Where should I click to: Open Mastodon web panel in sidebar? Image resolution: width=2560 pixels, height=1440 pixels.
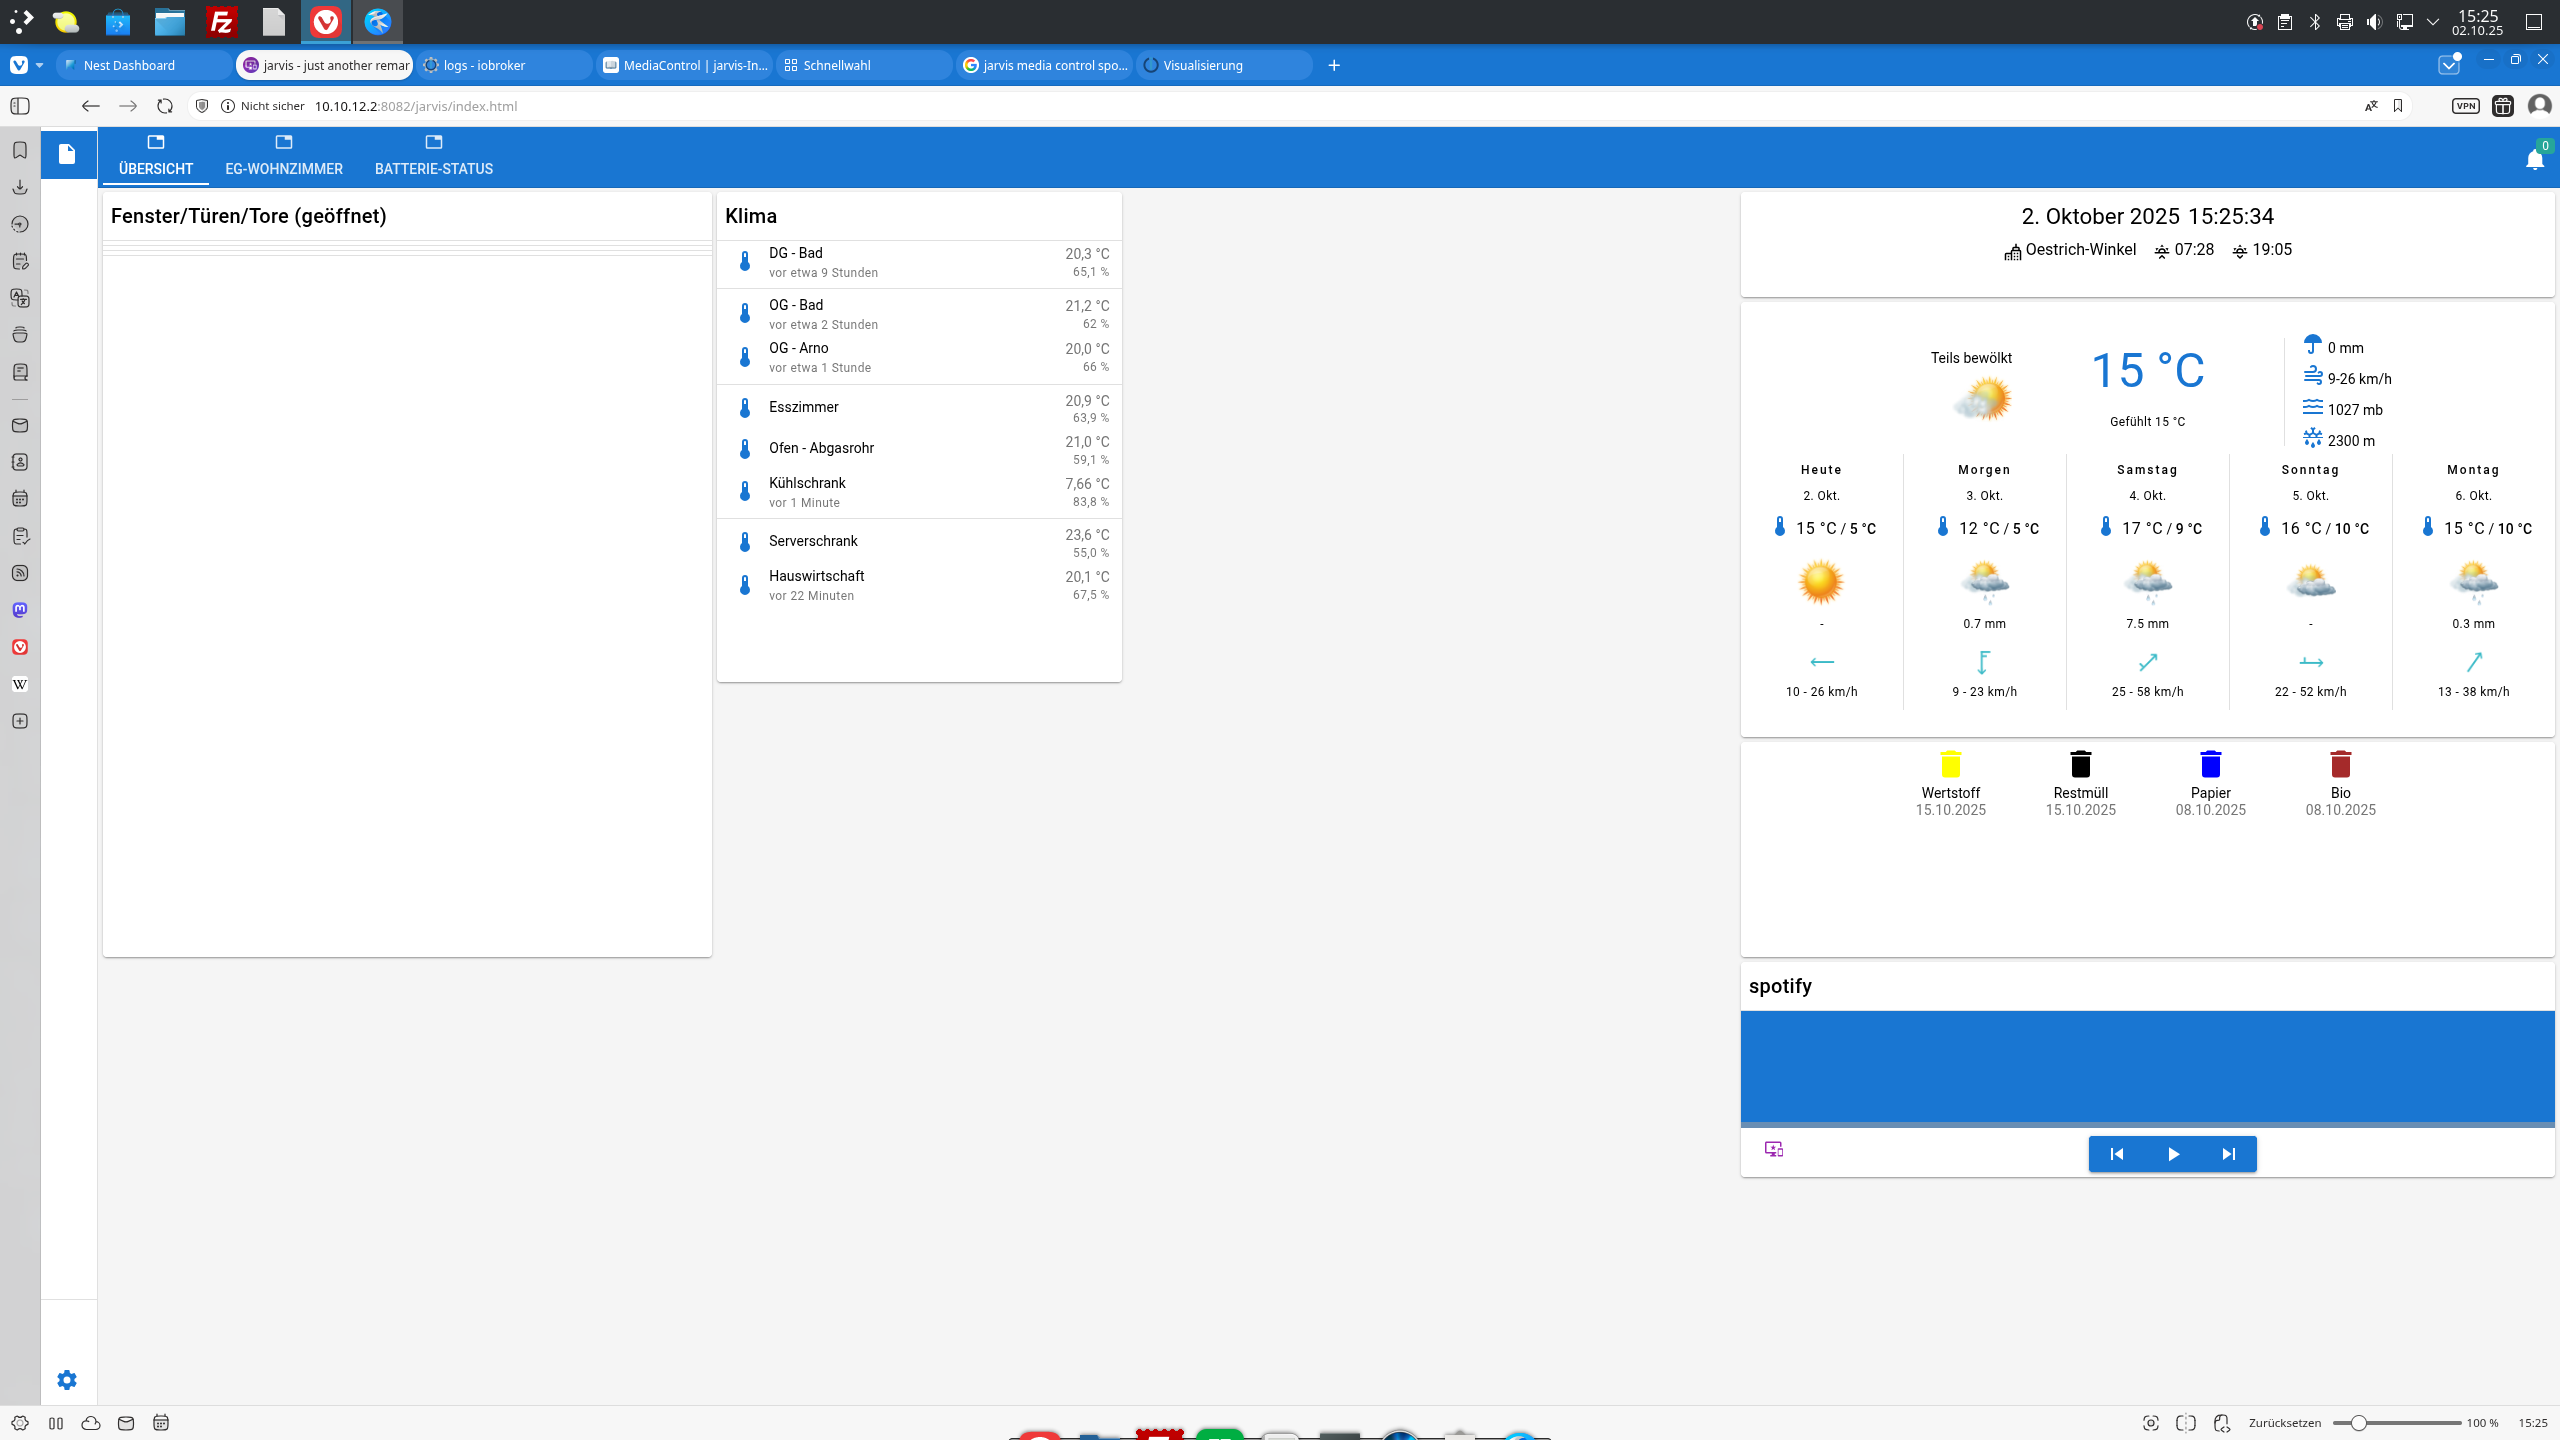pos(20,610)
